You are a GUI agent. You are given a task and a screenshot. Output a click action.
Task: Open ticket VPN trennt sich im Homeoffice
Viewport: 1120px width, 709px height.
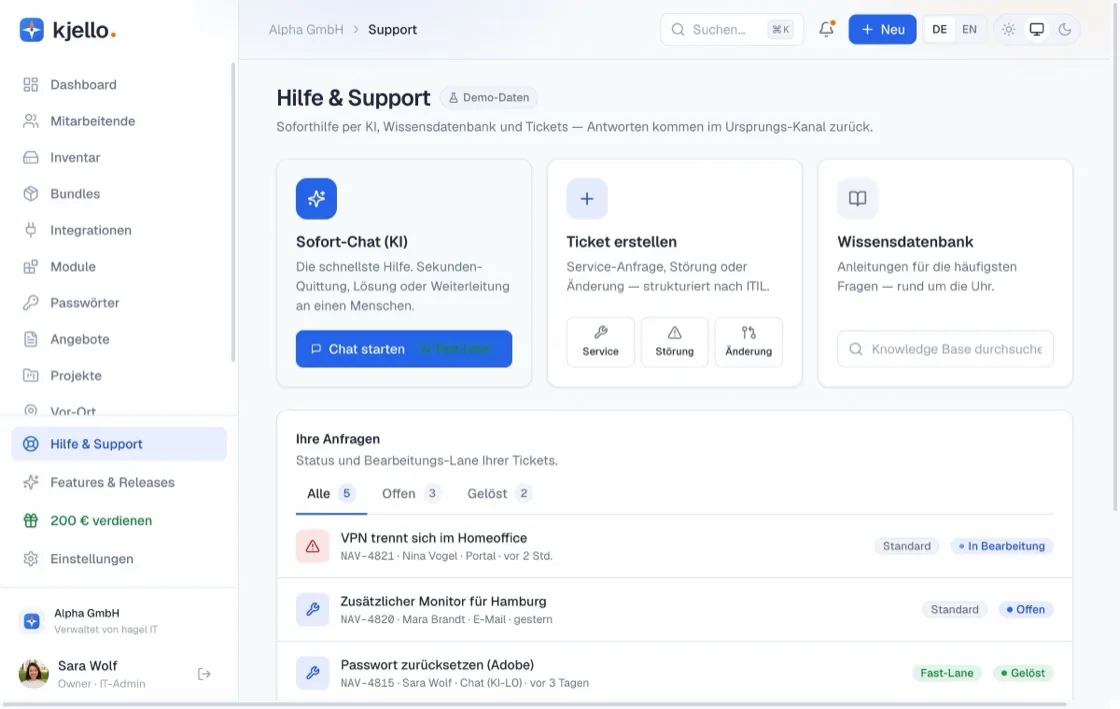tap(674, 546)
